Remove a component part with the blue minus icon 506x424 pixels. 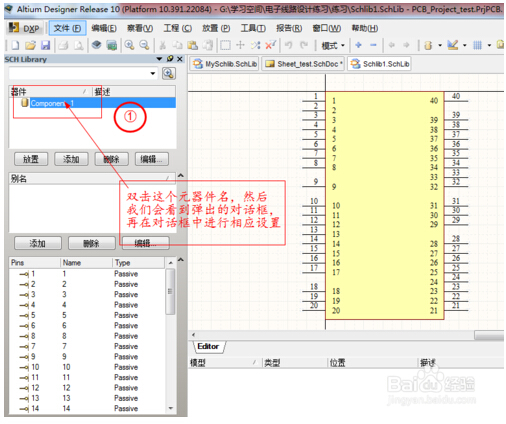tap(373, 45)
